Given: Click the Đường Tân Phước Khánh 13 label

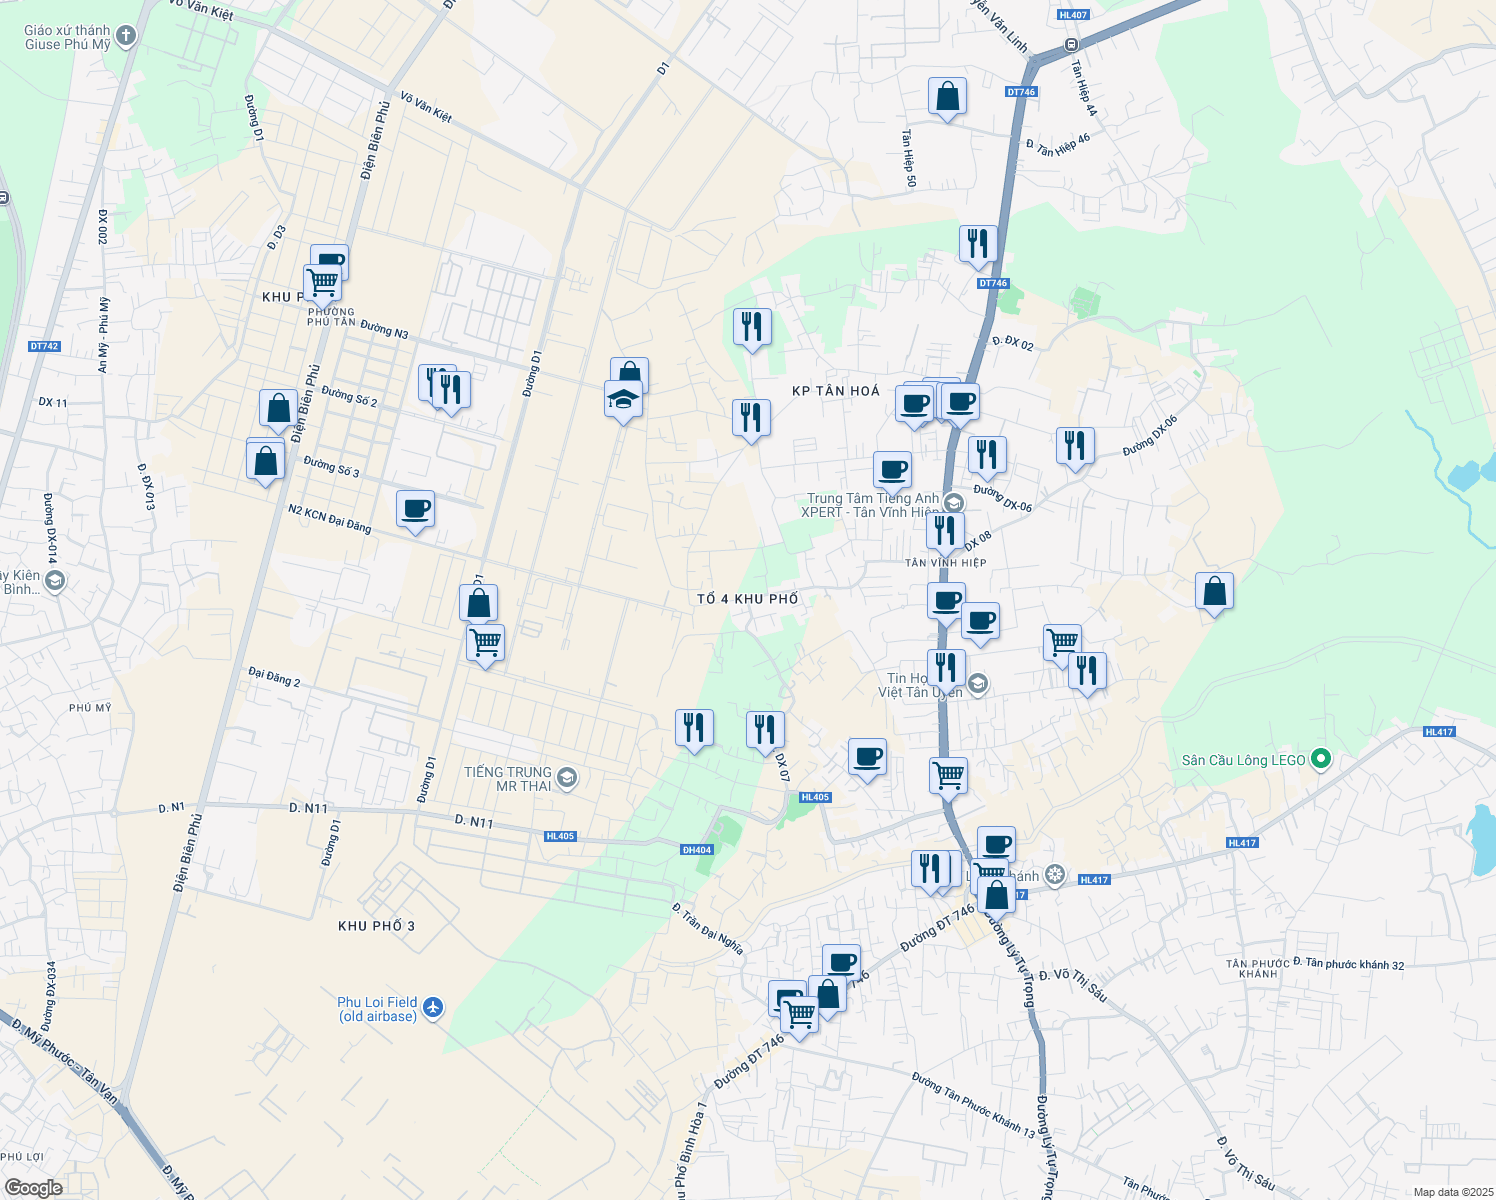Looking at the screenshot, I should (974, 1105).
